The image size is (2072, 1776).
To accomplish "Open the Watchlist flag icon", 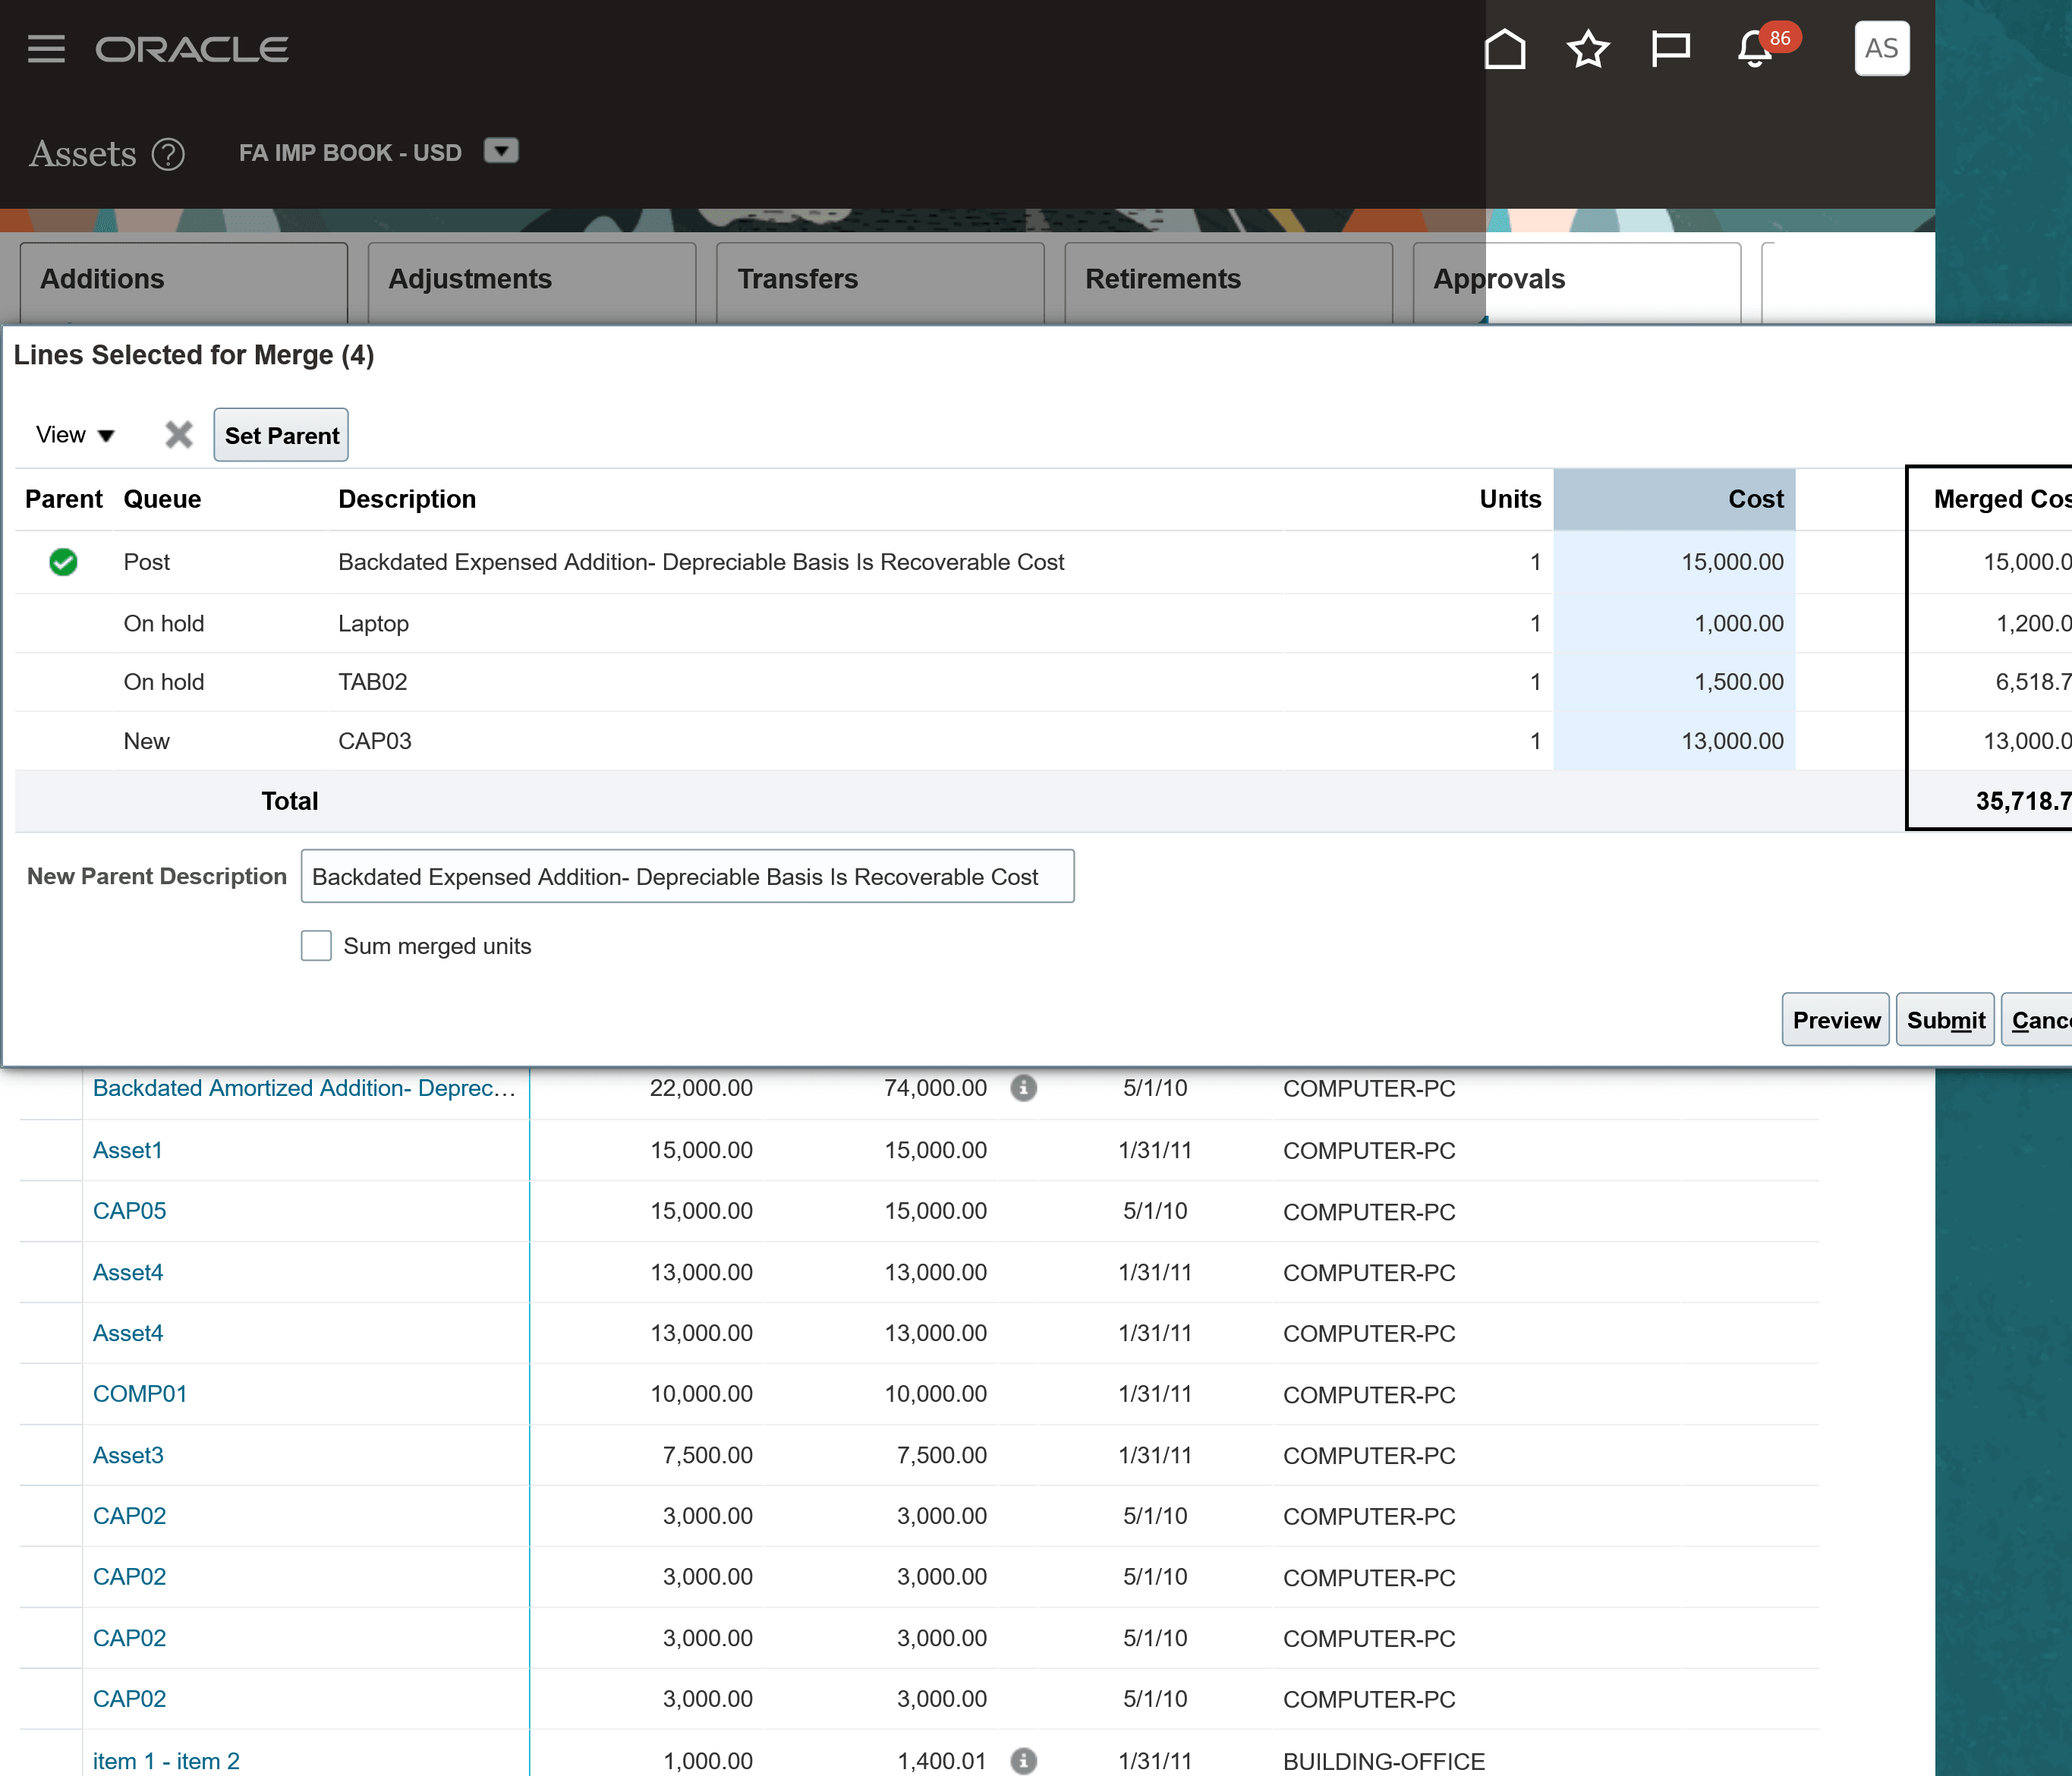I will click(1670, 49).
